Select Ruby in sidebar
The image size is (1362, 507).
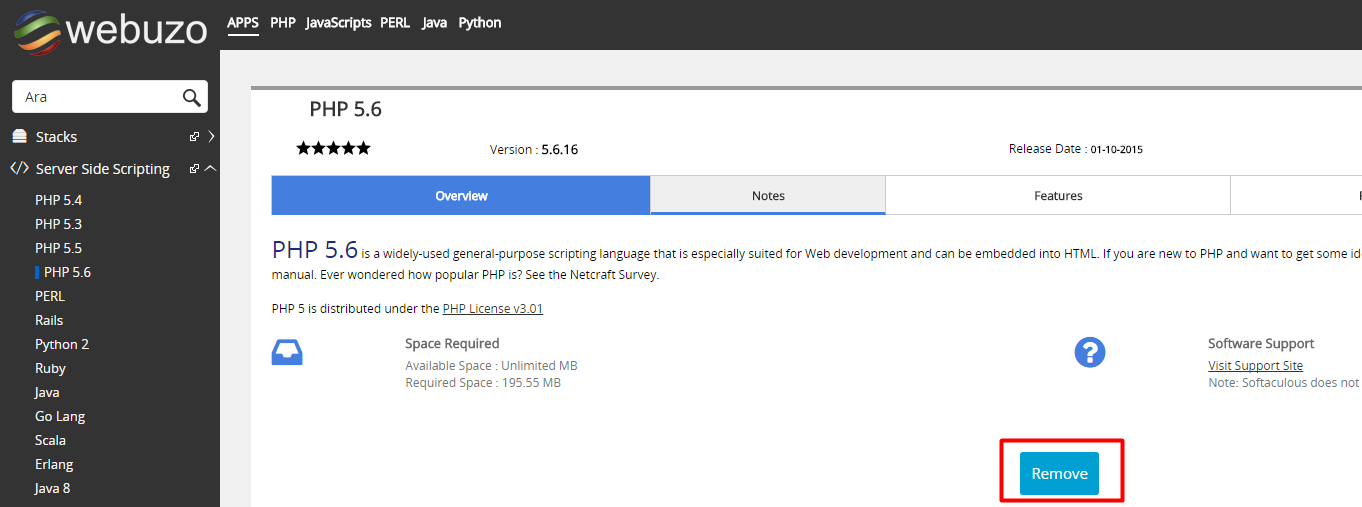pos(51,368)
